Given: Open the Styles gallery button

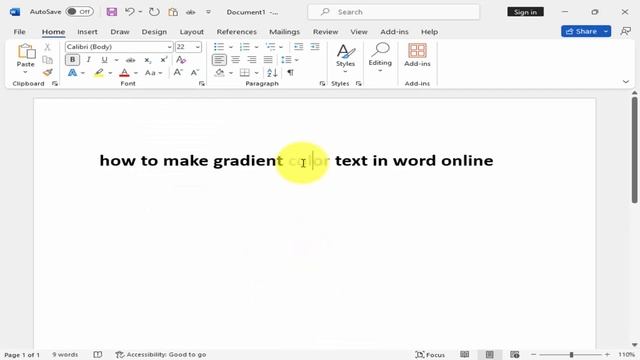Looking at the screenshot, I should [x=345, y=58].
